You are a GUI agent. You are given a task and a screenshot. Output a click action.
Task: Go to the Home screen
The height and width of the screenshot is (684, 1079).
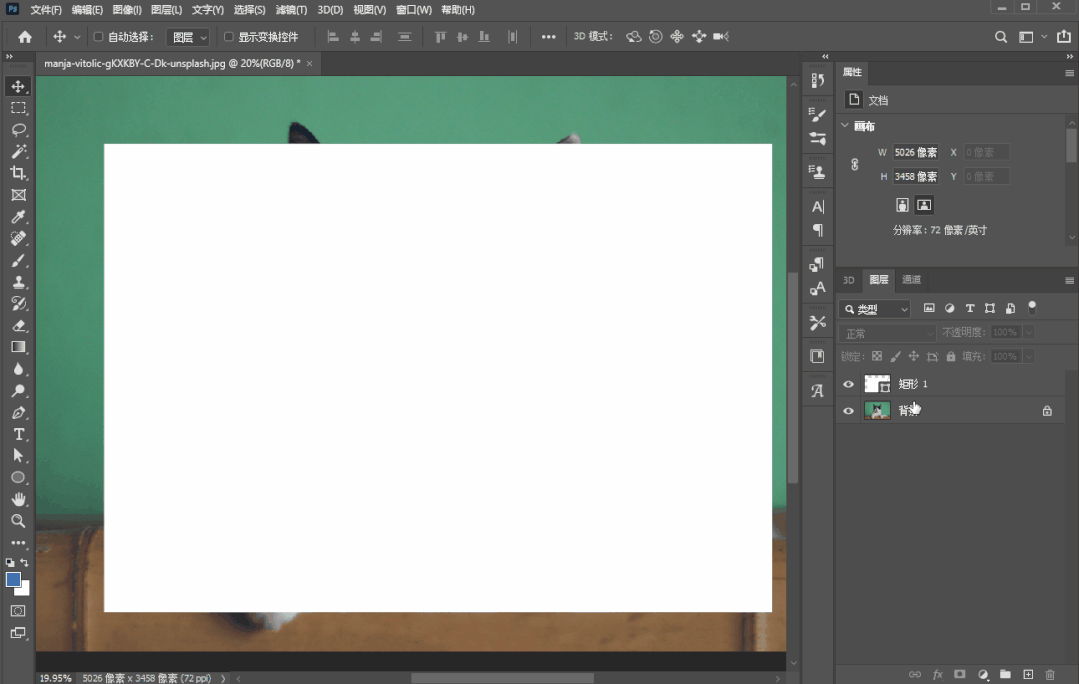(x=25, y=37)
